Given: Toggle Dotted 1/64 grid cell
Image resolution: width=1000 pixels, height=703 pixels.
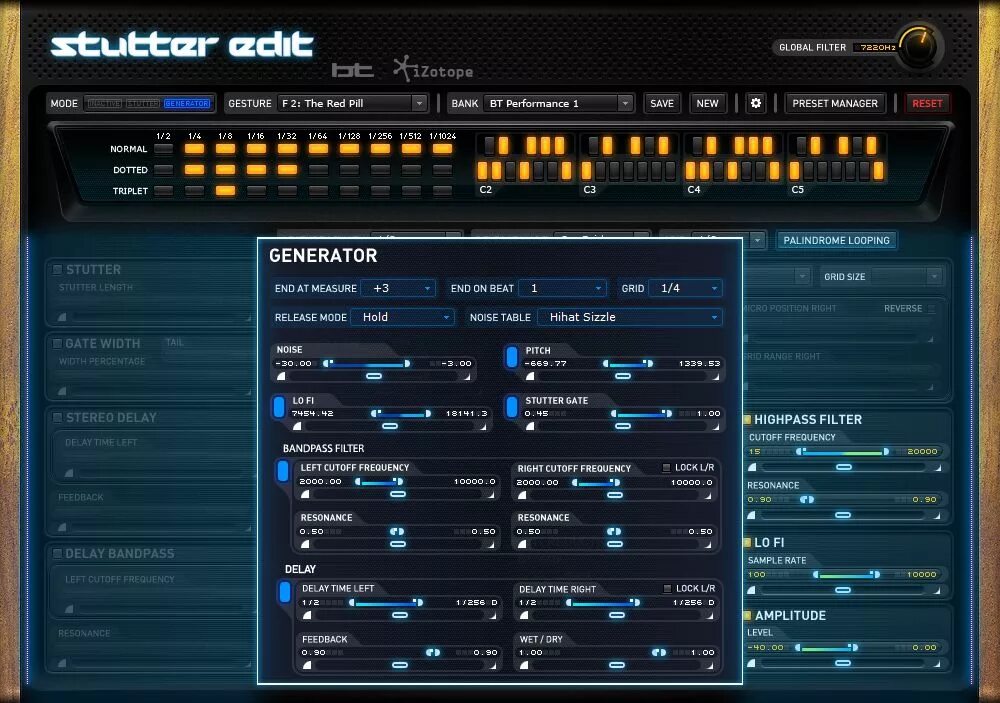Looking at the screenshot, I should [x=318, y=170].
